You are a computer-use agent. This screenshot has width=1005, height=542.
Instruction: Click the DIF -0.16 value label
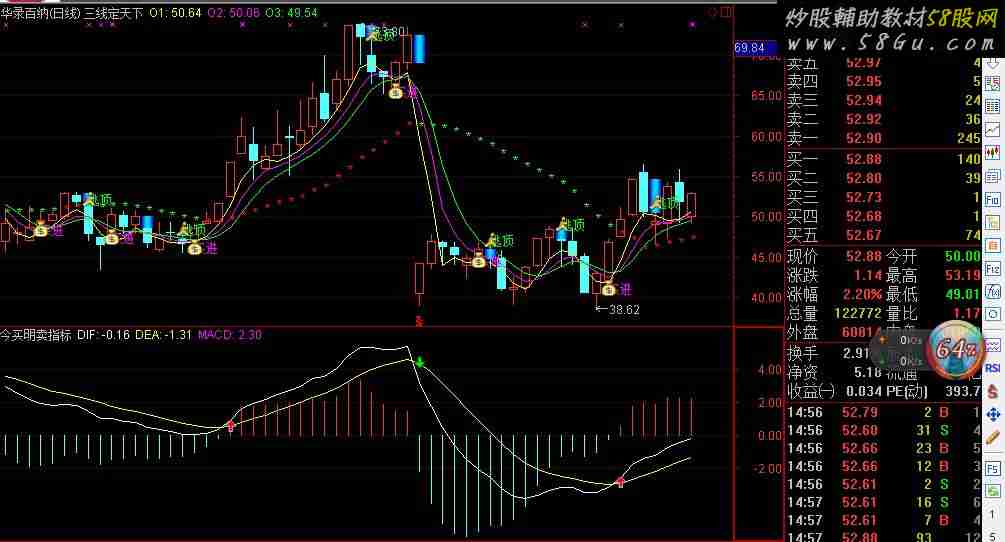(x=103, y=334)
